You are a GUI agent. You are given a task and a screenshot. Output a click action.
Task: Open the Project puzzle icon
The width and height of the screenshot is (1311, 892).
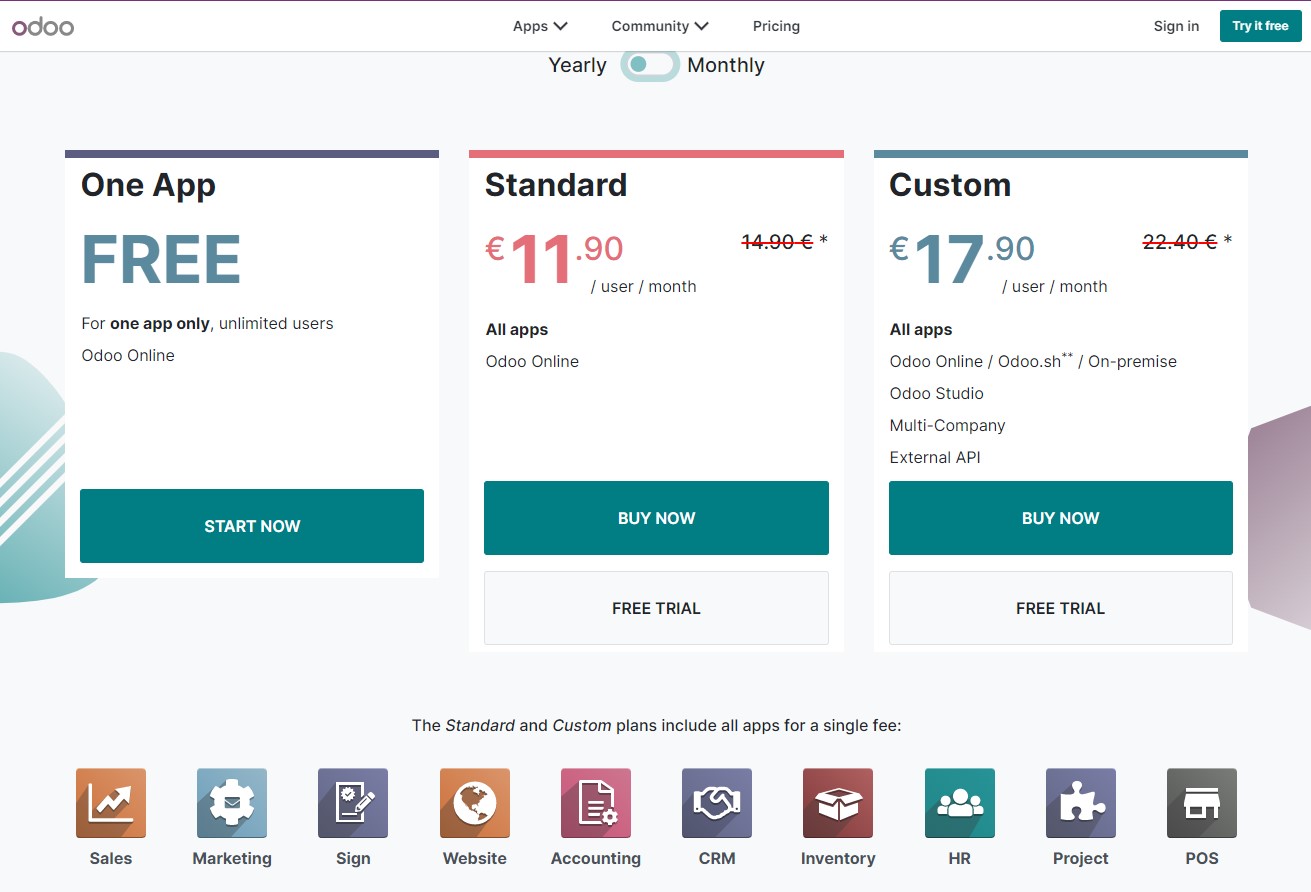point(1081,803)
